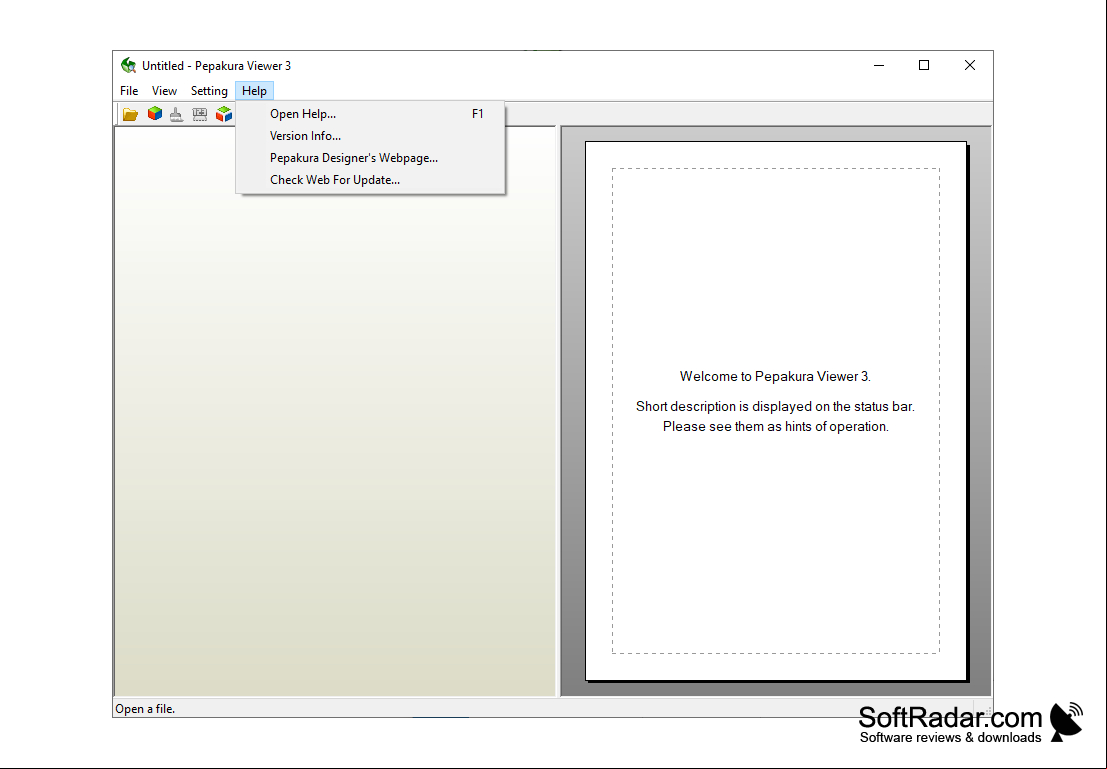The image size is (1107, 769).
Task: Open the Setting menu
Action: (209, 90)
